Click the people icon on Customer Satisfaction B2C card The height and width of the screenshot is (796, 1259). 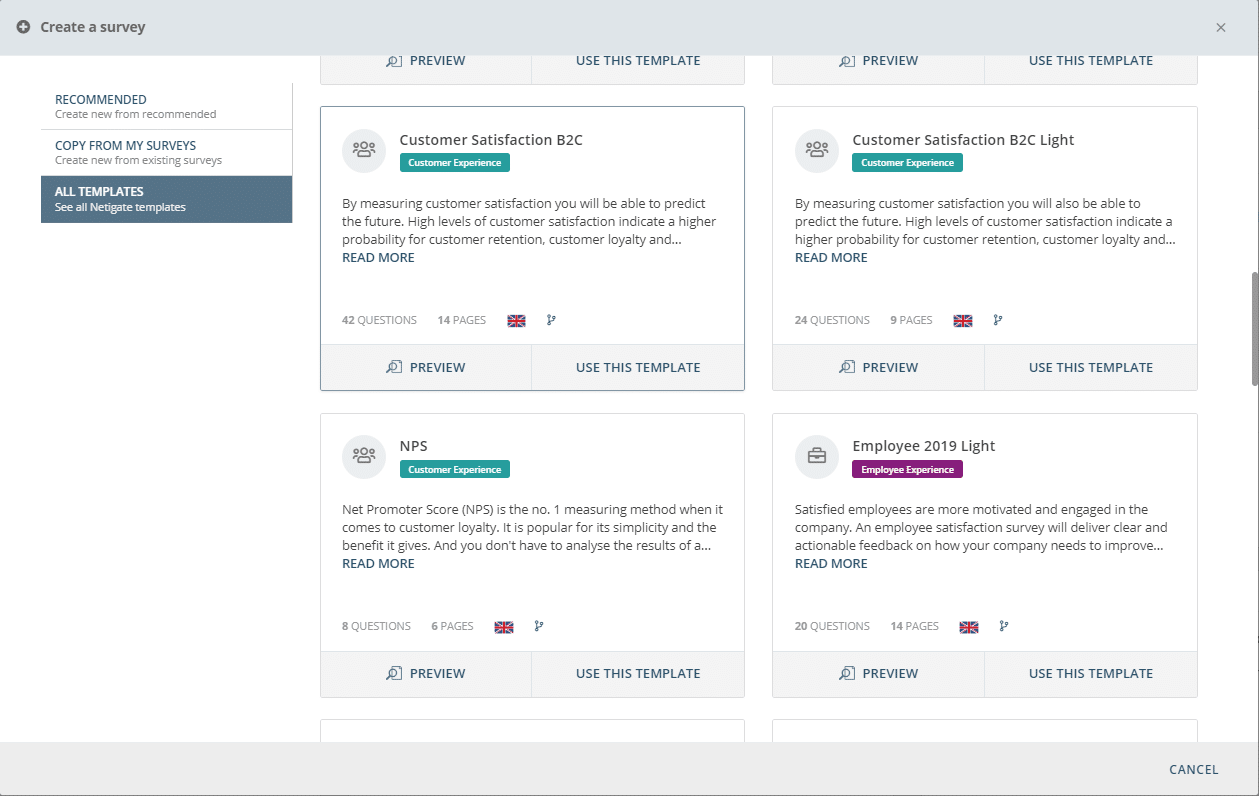(x=363, y=150)
